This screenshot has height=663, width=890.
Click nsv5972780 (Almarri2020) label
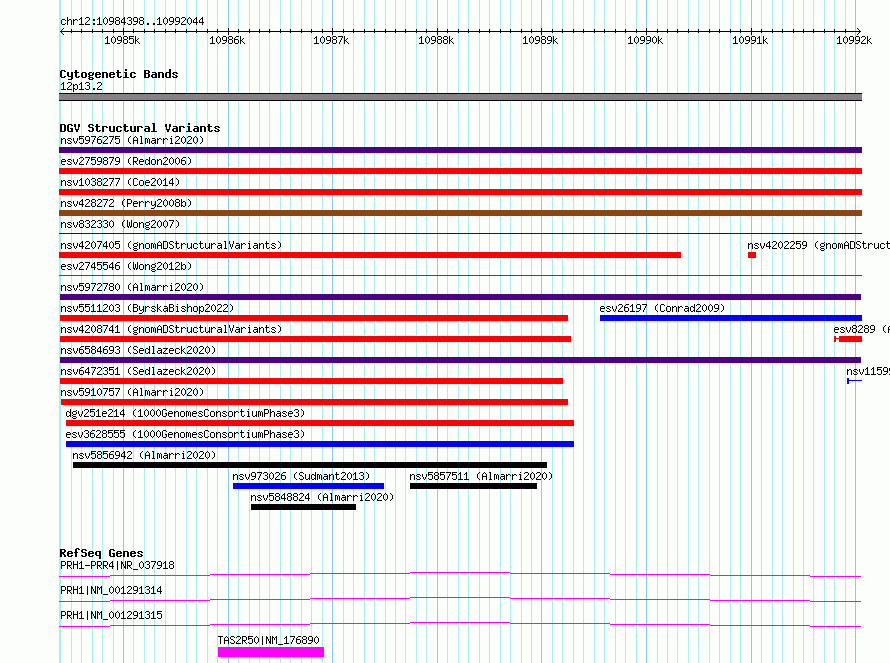[132, 287]
